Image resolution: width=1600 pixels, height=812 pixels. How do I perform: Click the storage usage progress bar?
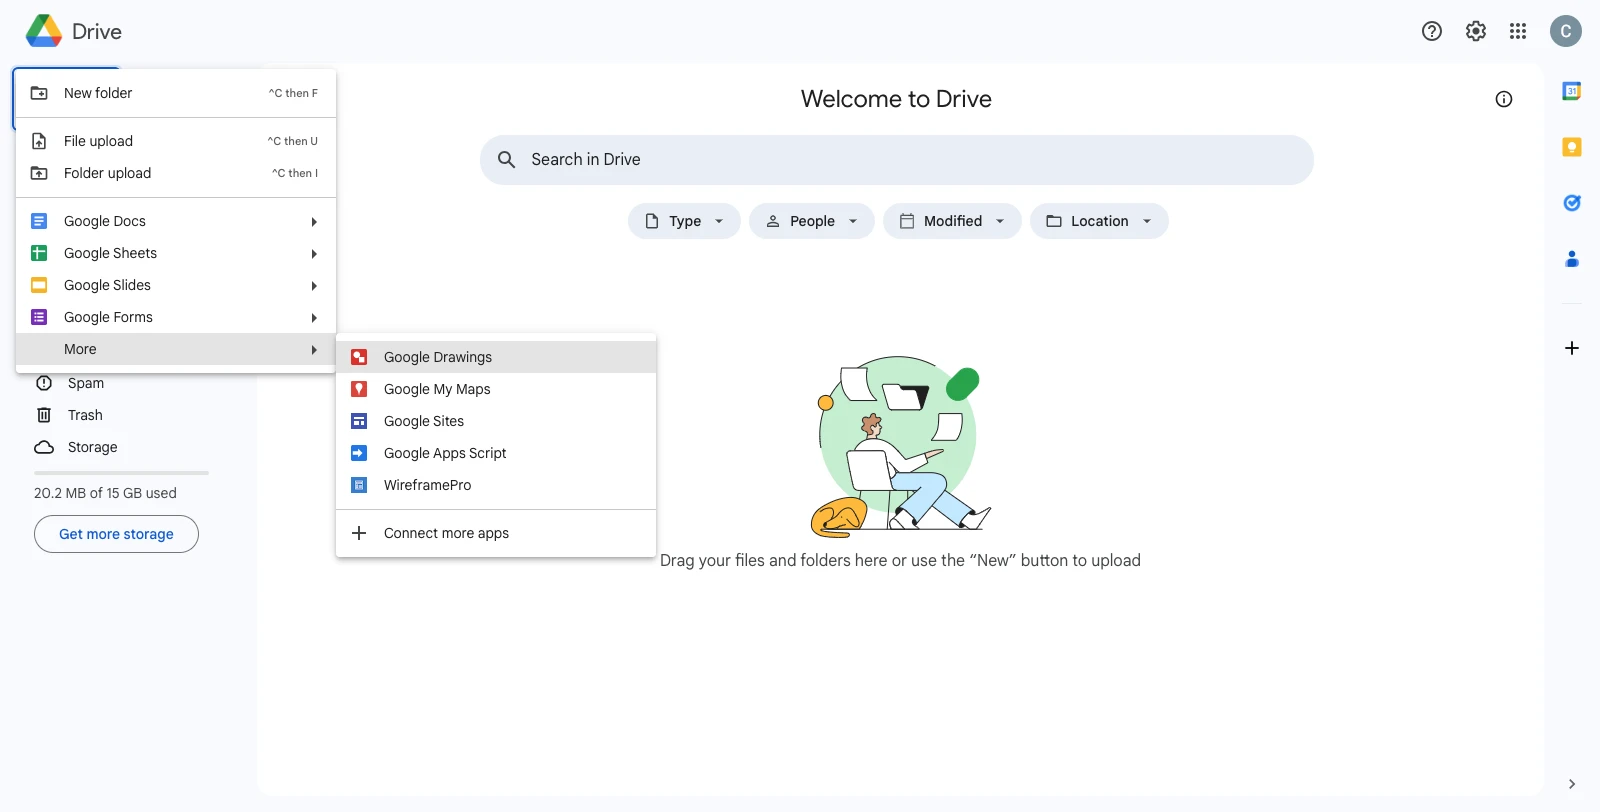121,473
